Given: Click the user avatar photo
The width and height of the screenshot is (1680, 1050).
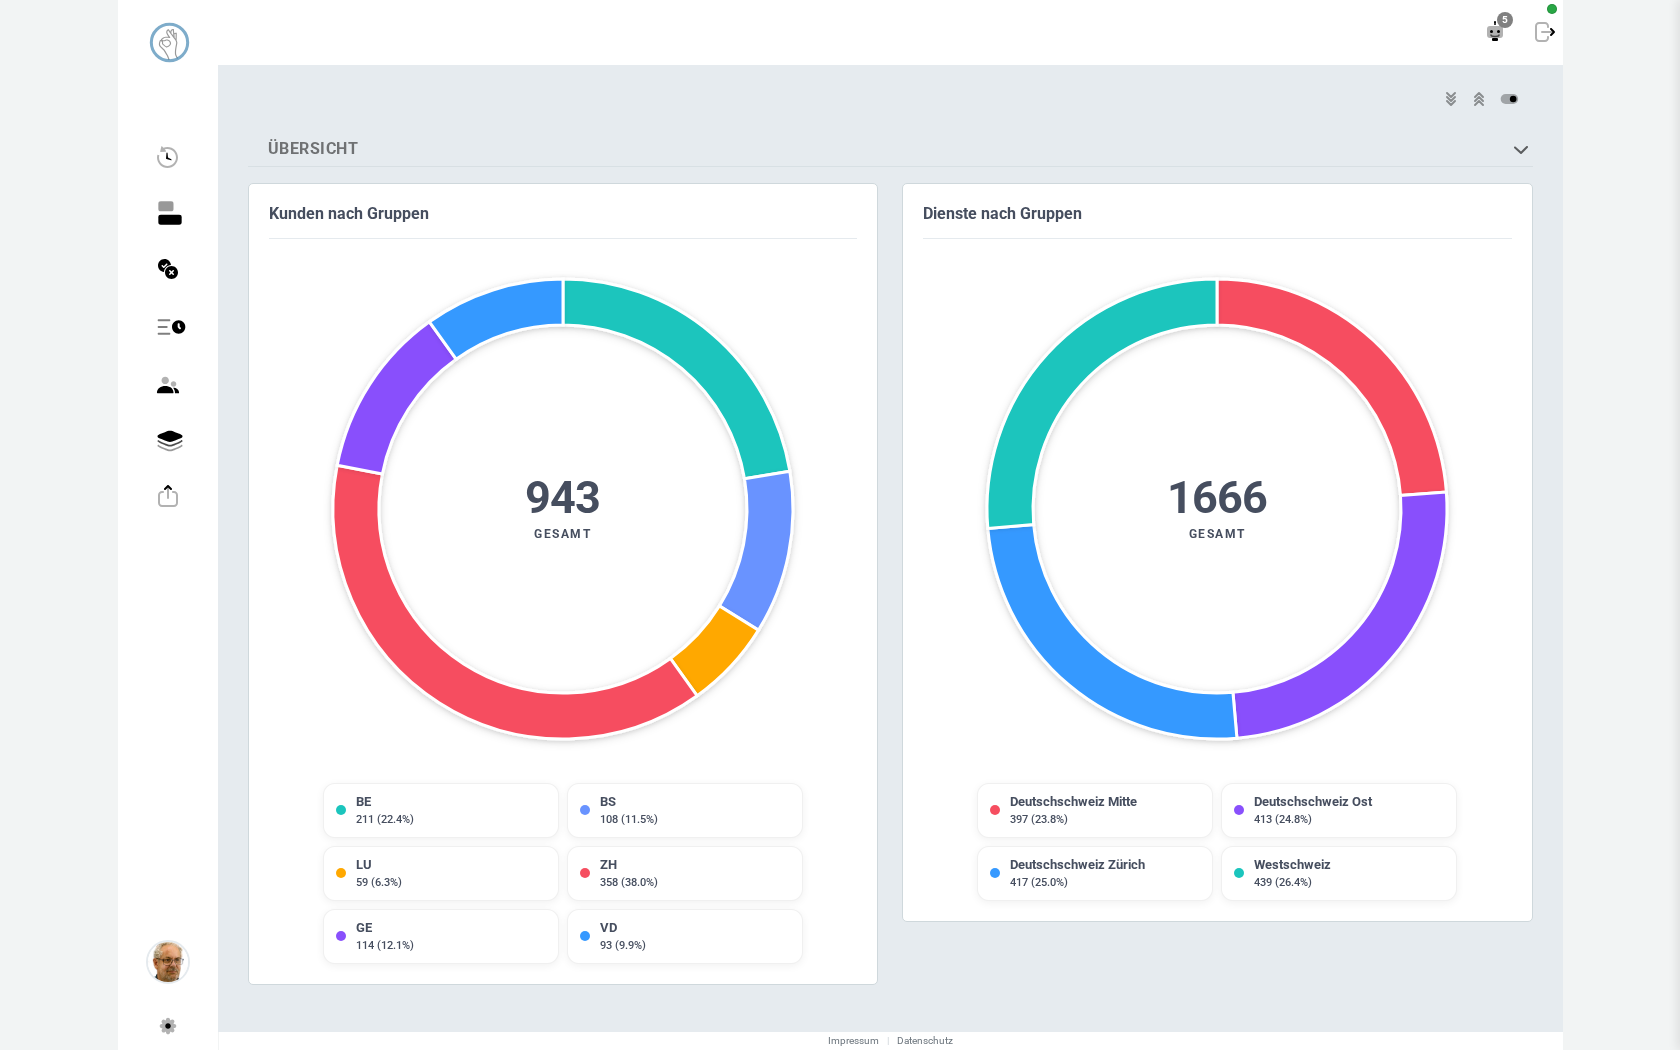Looking at the screenshot, I should tap(168, 962).
